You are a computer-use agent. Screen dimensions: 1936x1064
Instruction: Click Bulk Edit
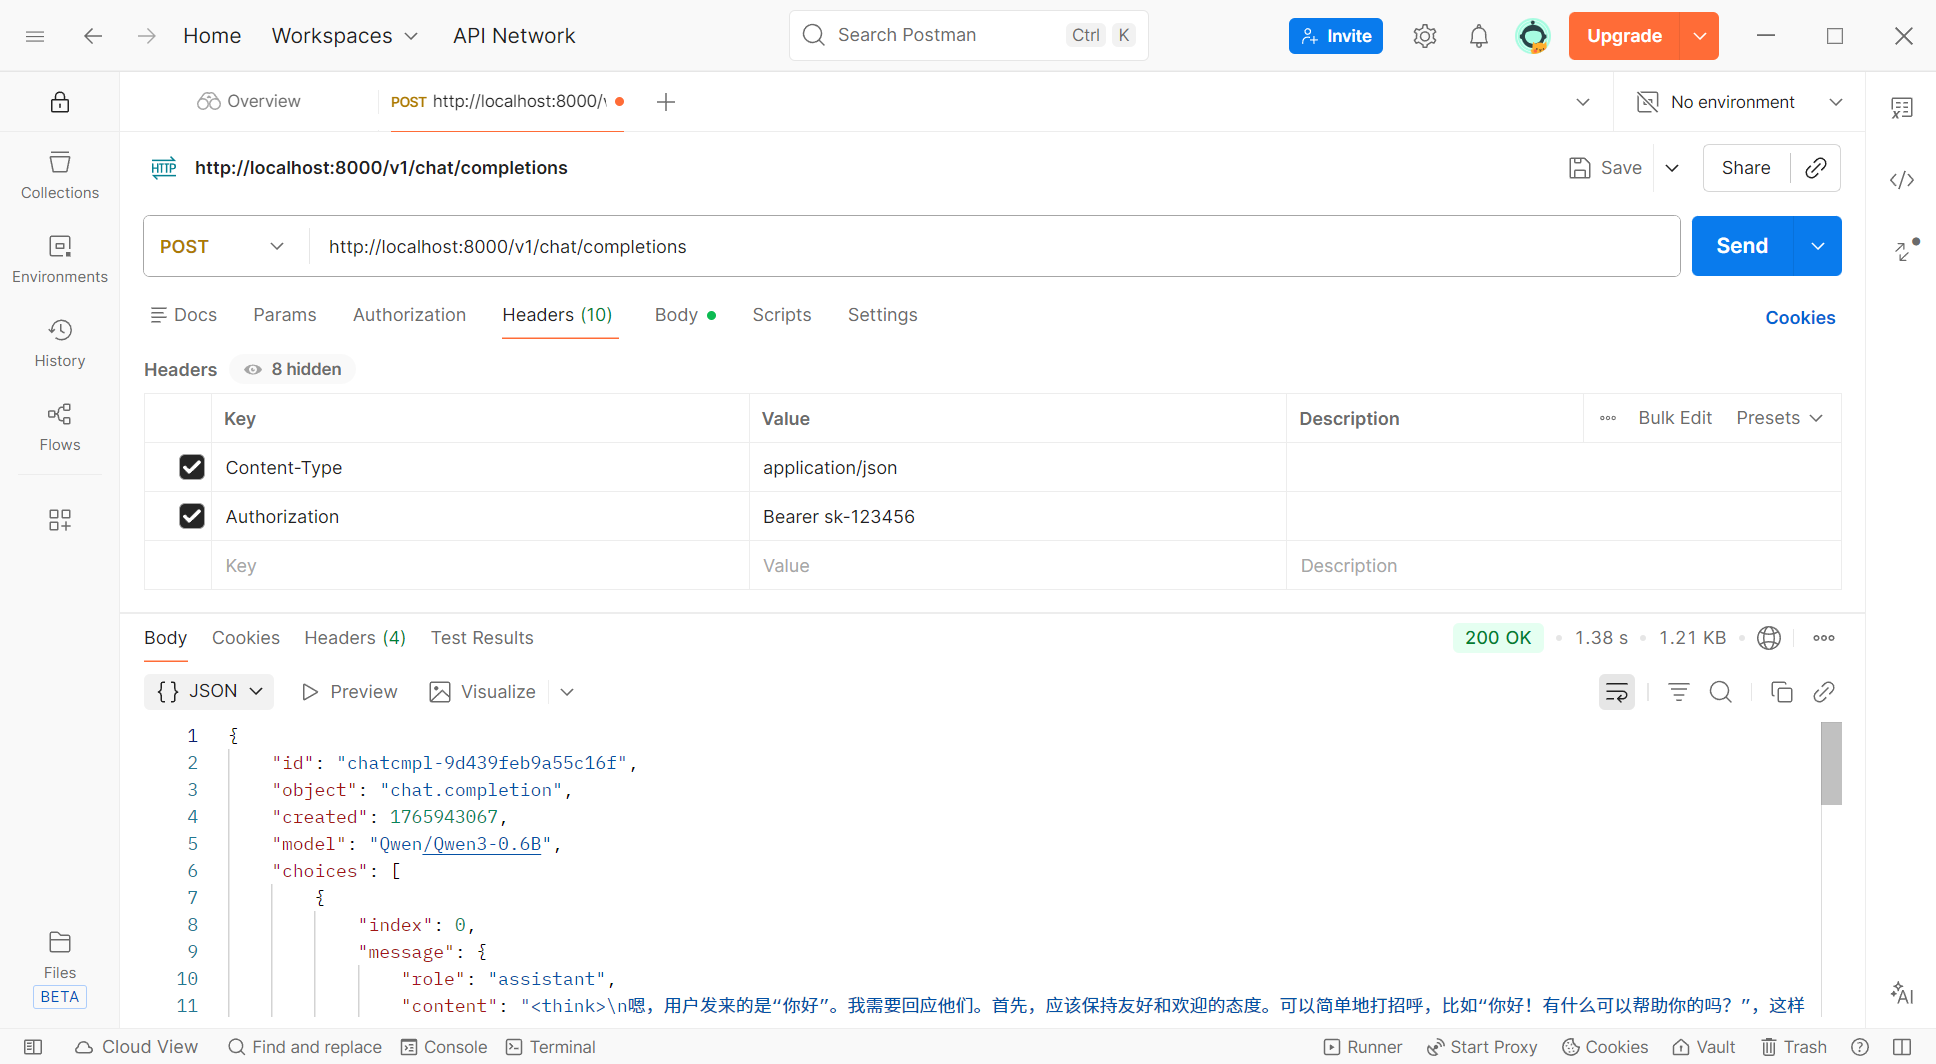pyautogui.click(x=1675, y=418)
